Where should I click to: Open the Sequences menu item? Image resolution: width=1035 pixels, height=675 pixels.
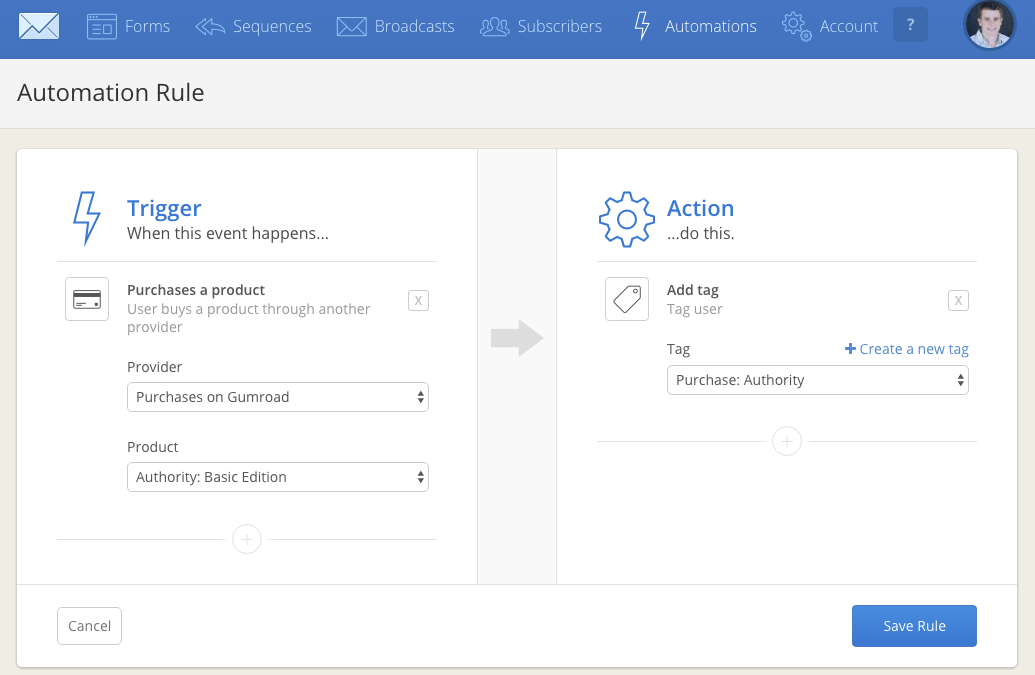(x=254, y=27)
